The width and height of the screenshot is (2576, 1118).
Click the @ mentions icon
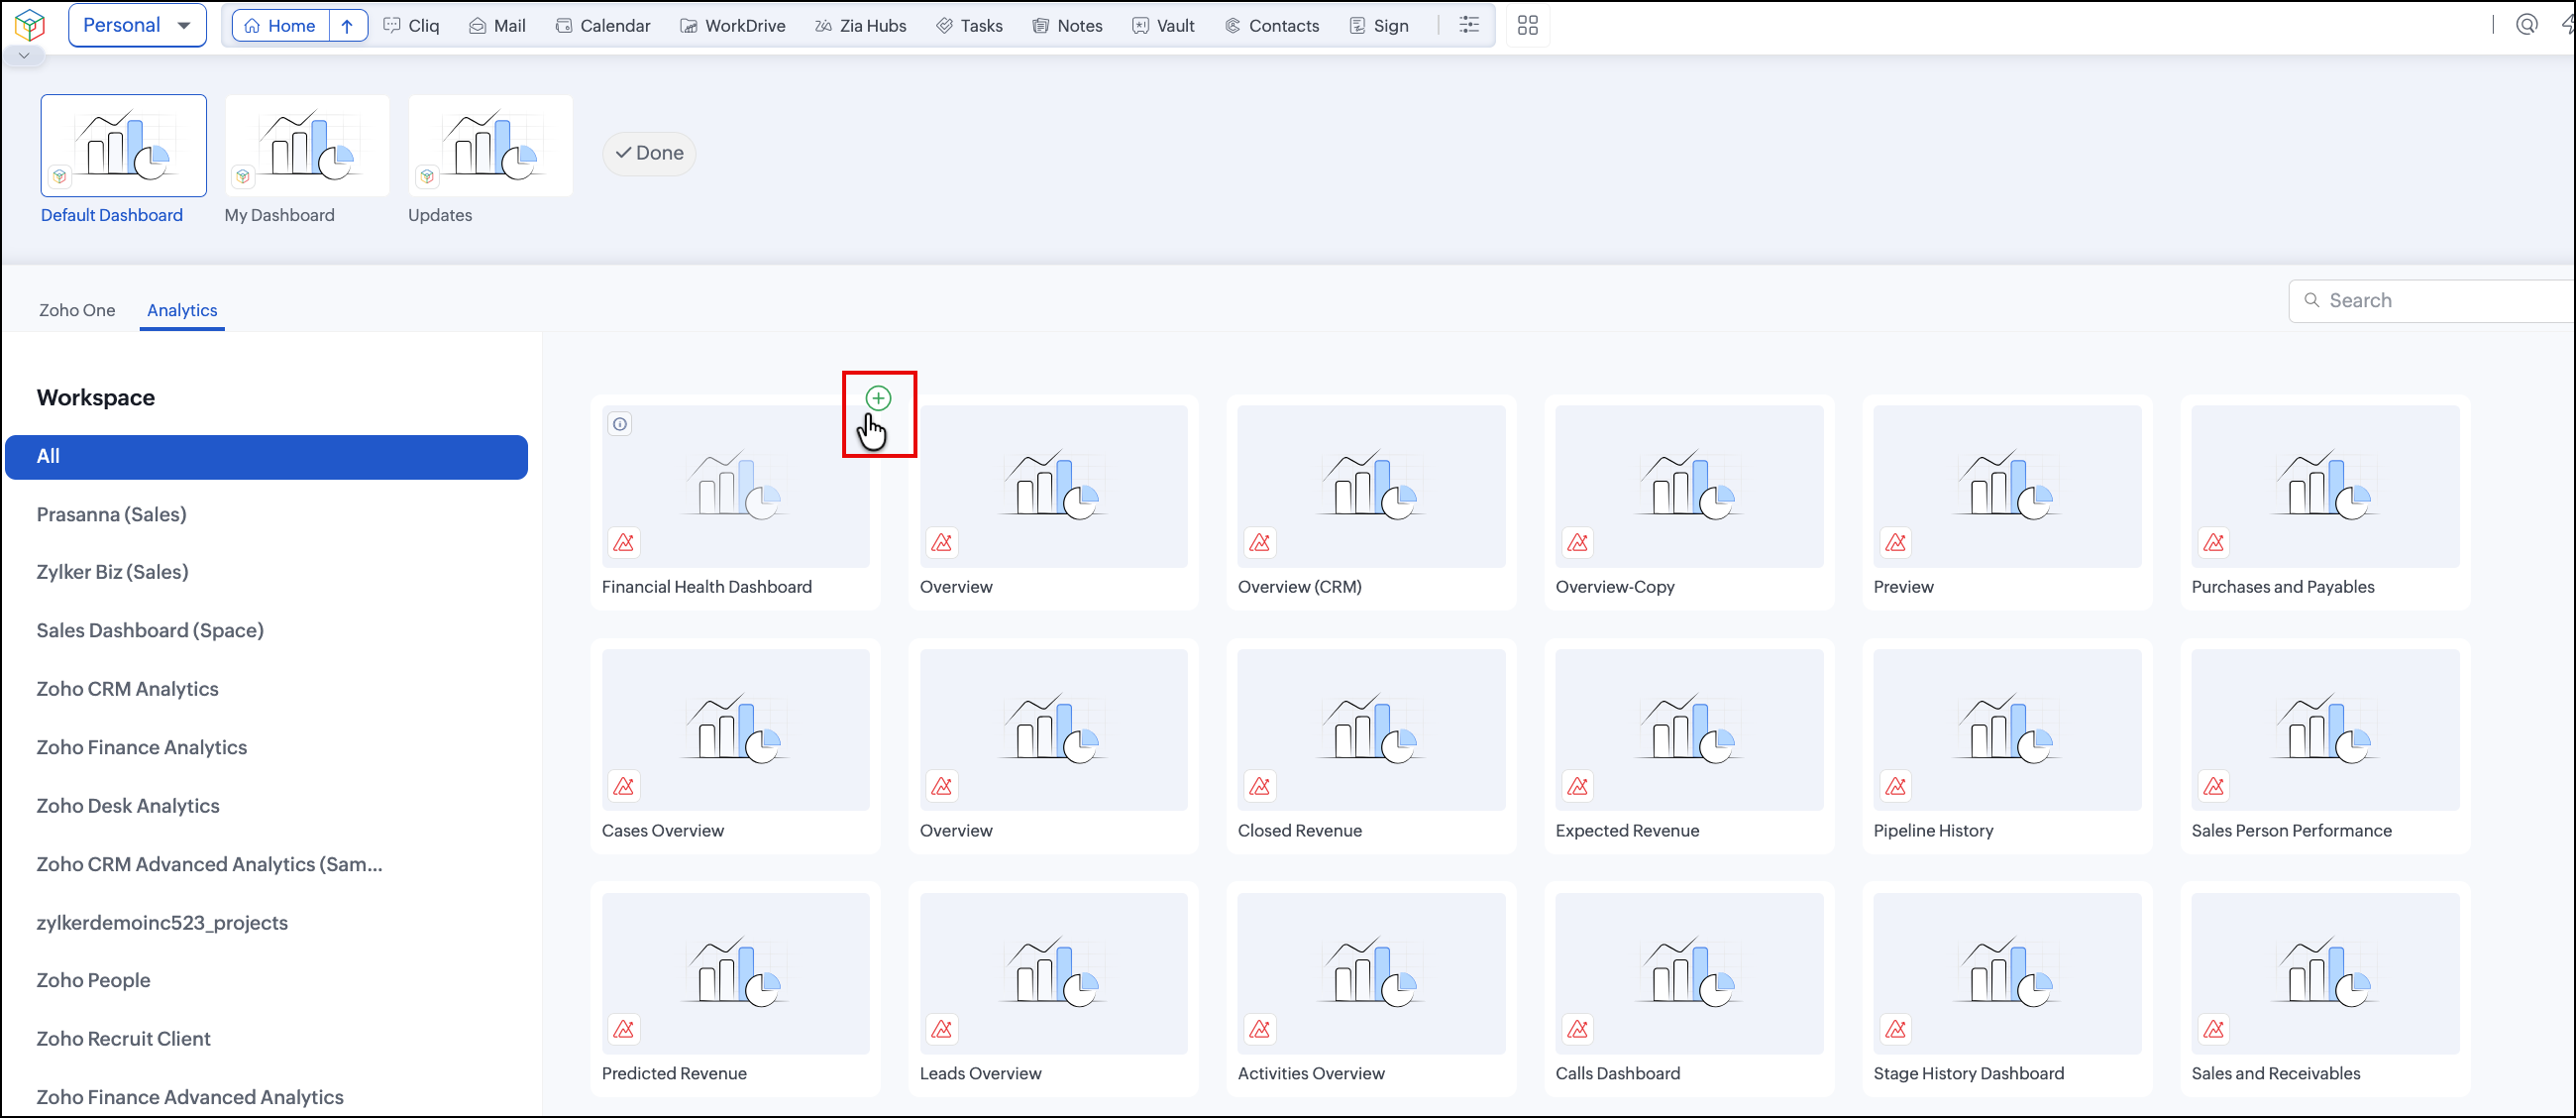pos(2527,25)
